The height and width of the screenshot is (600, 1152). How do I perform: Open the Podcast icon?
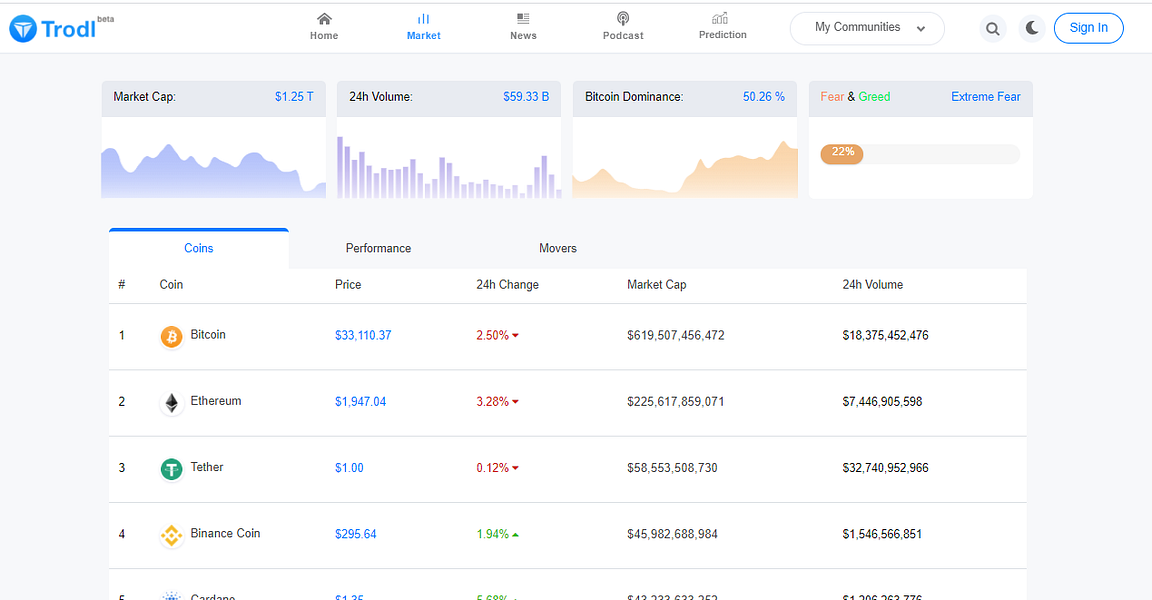click(x=623, y=18)
